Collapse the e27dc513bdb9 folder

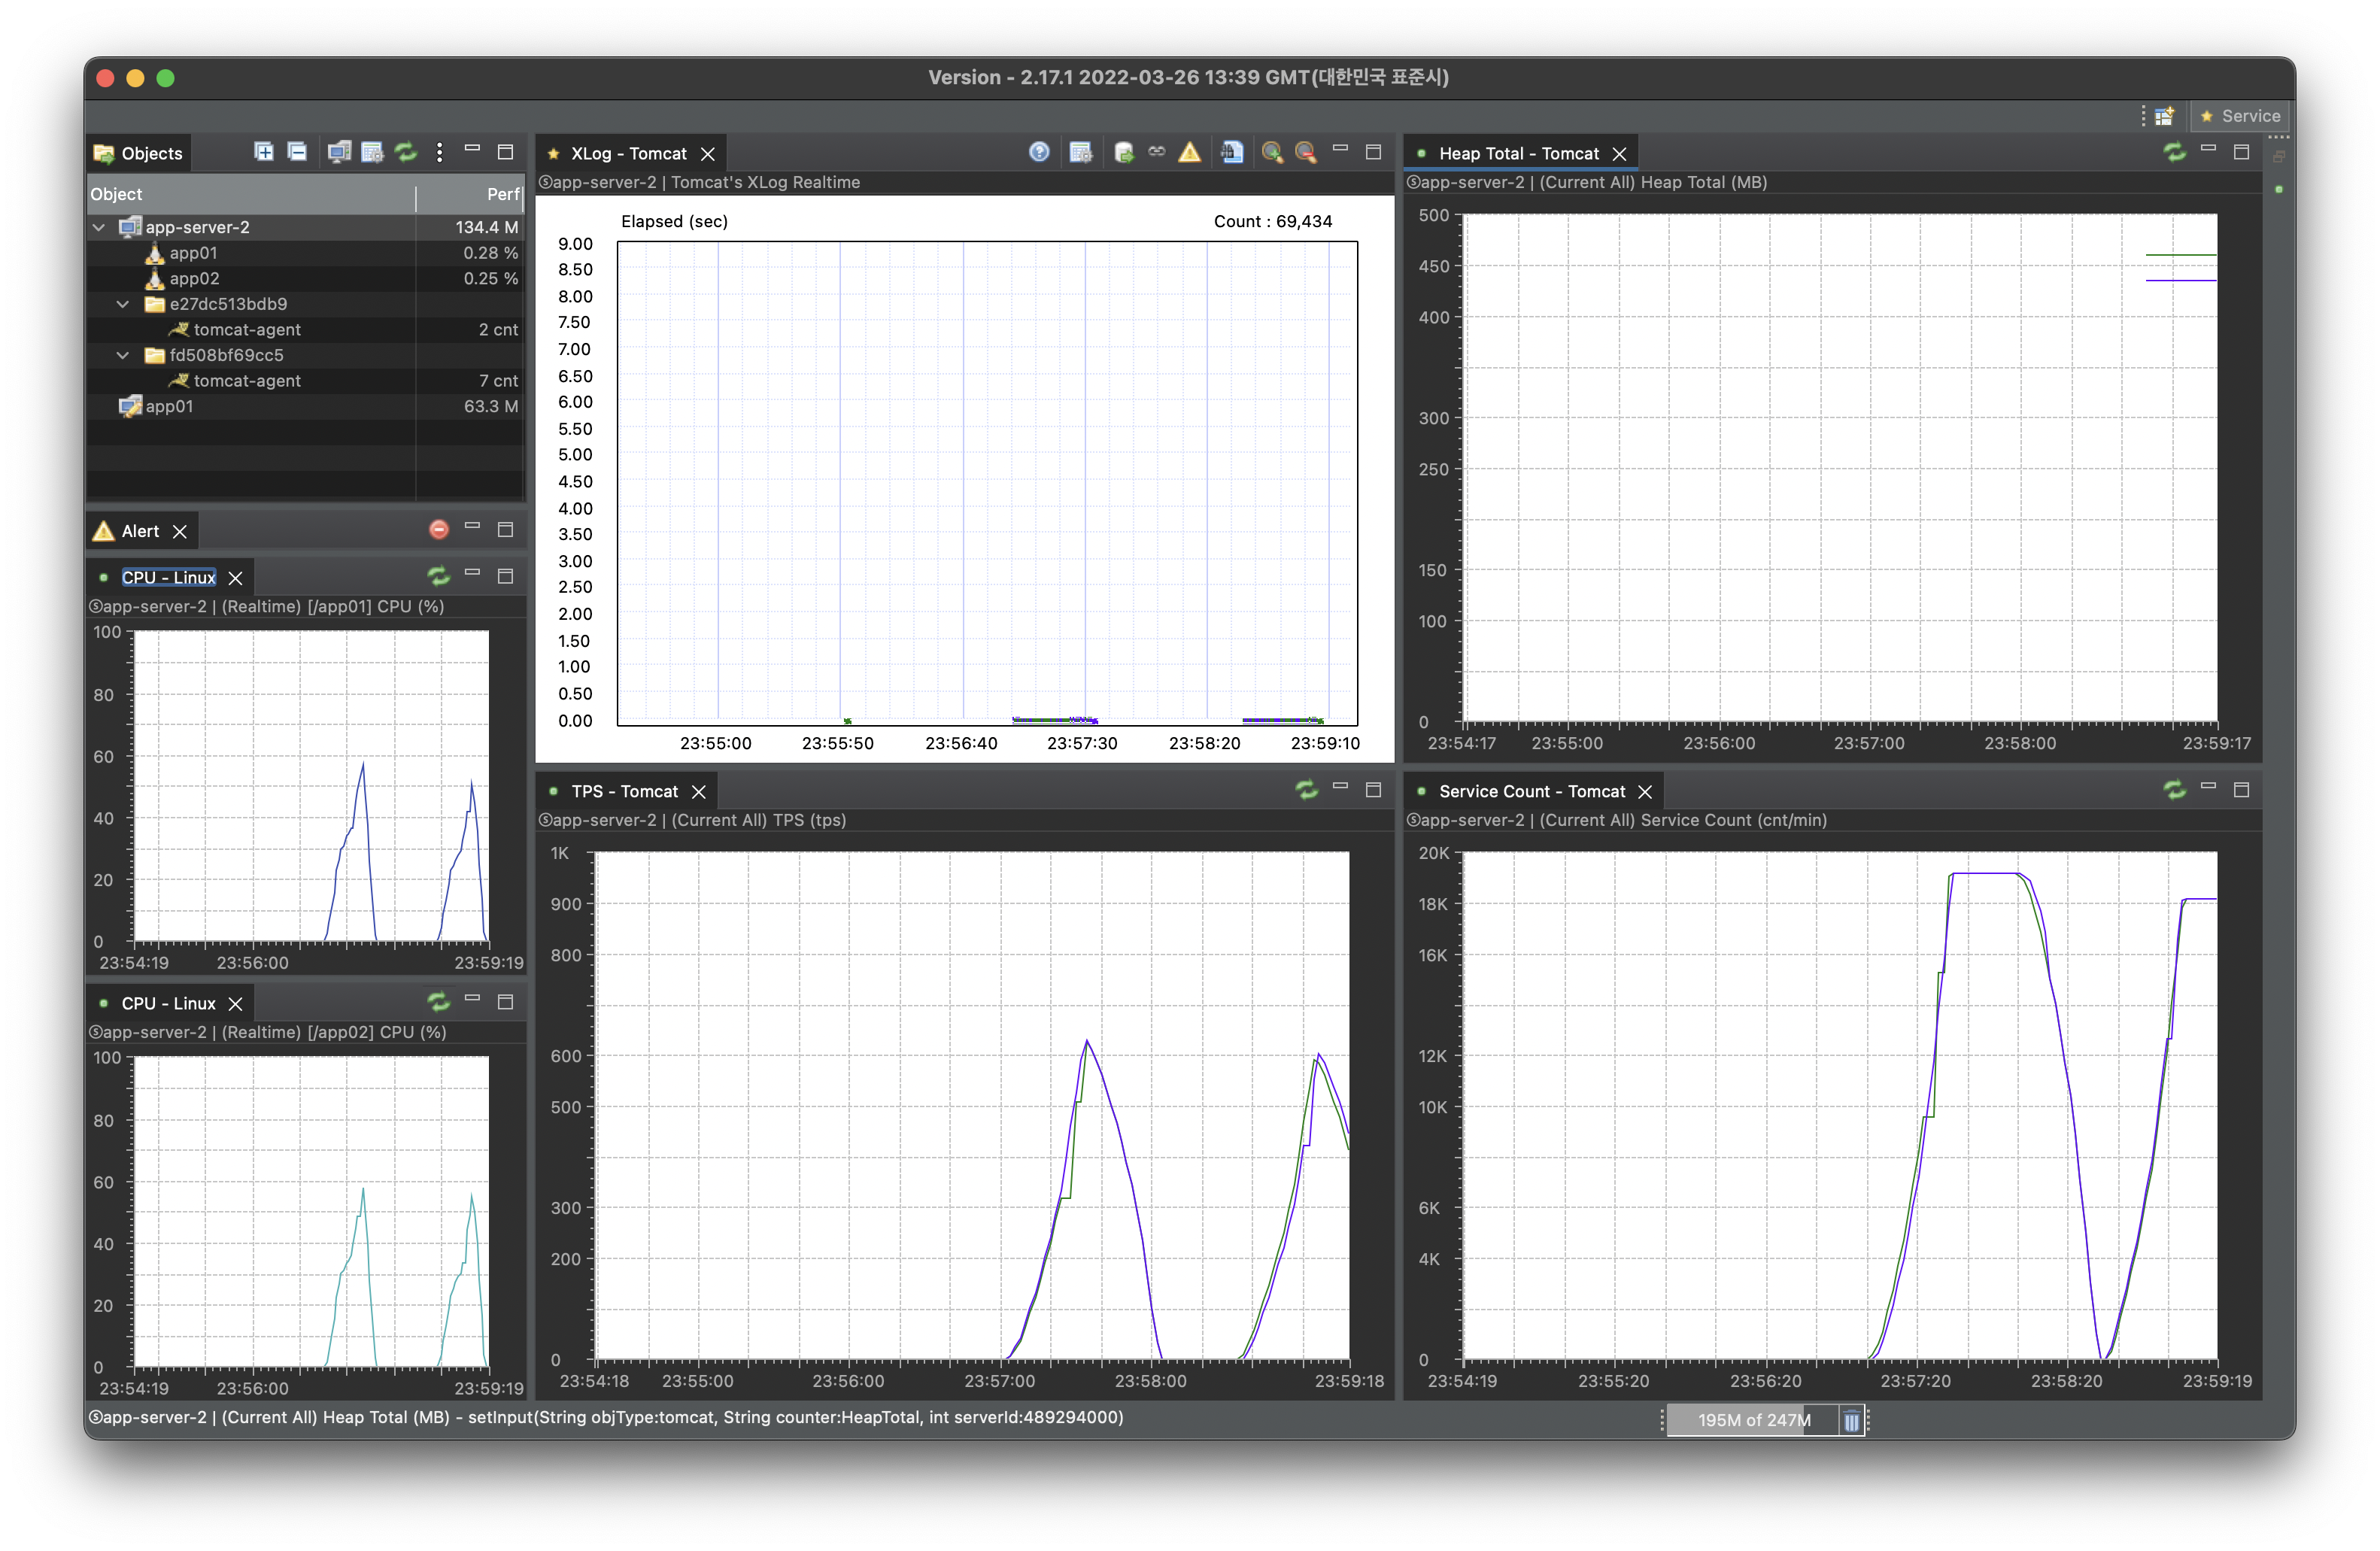[x=123, y=304]
